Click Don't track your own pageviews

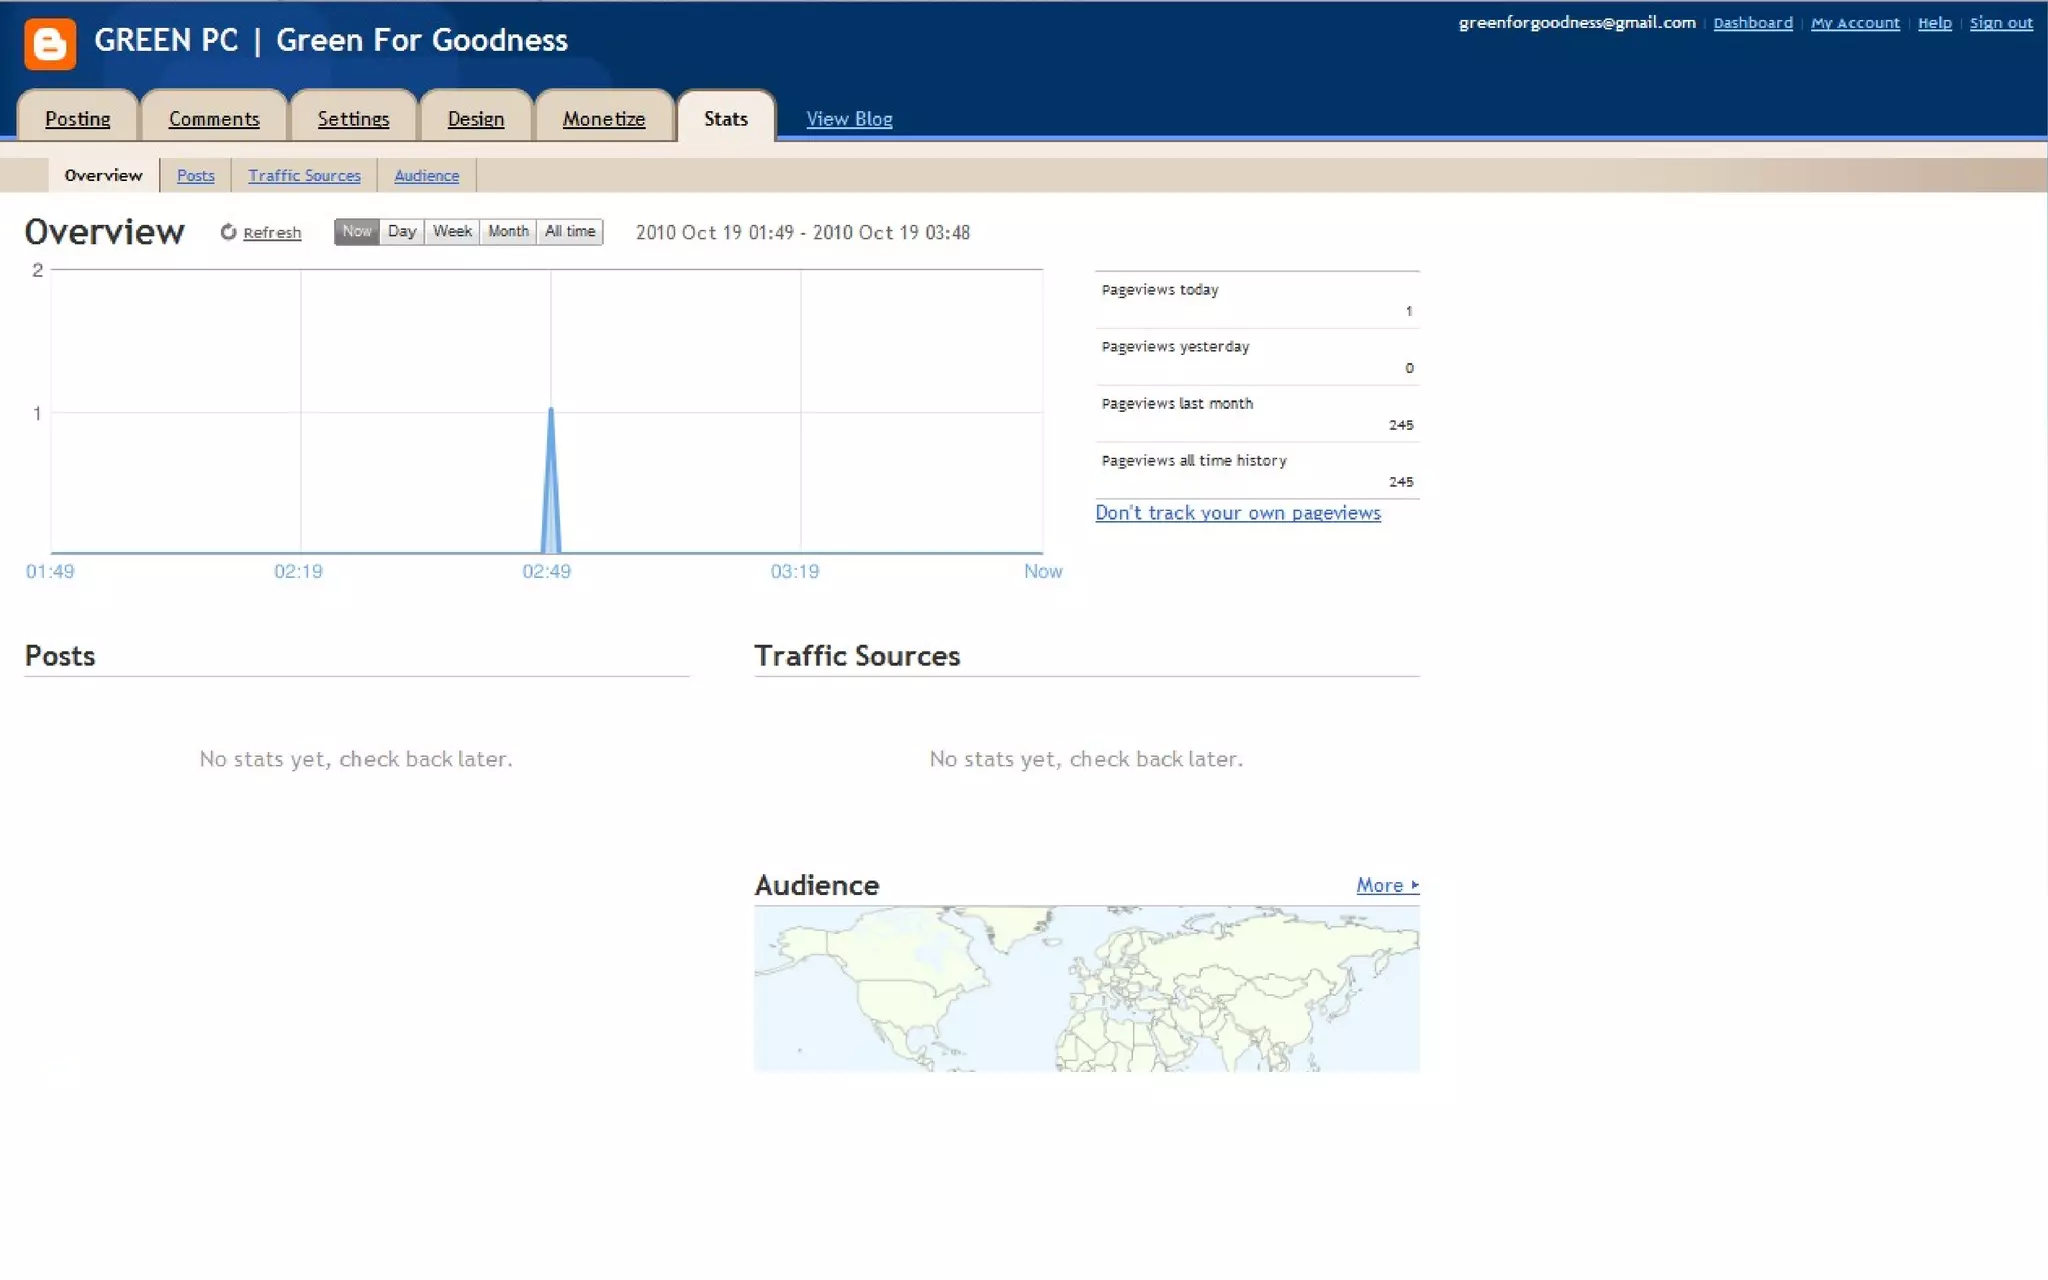pos(1237,513)
